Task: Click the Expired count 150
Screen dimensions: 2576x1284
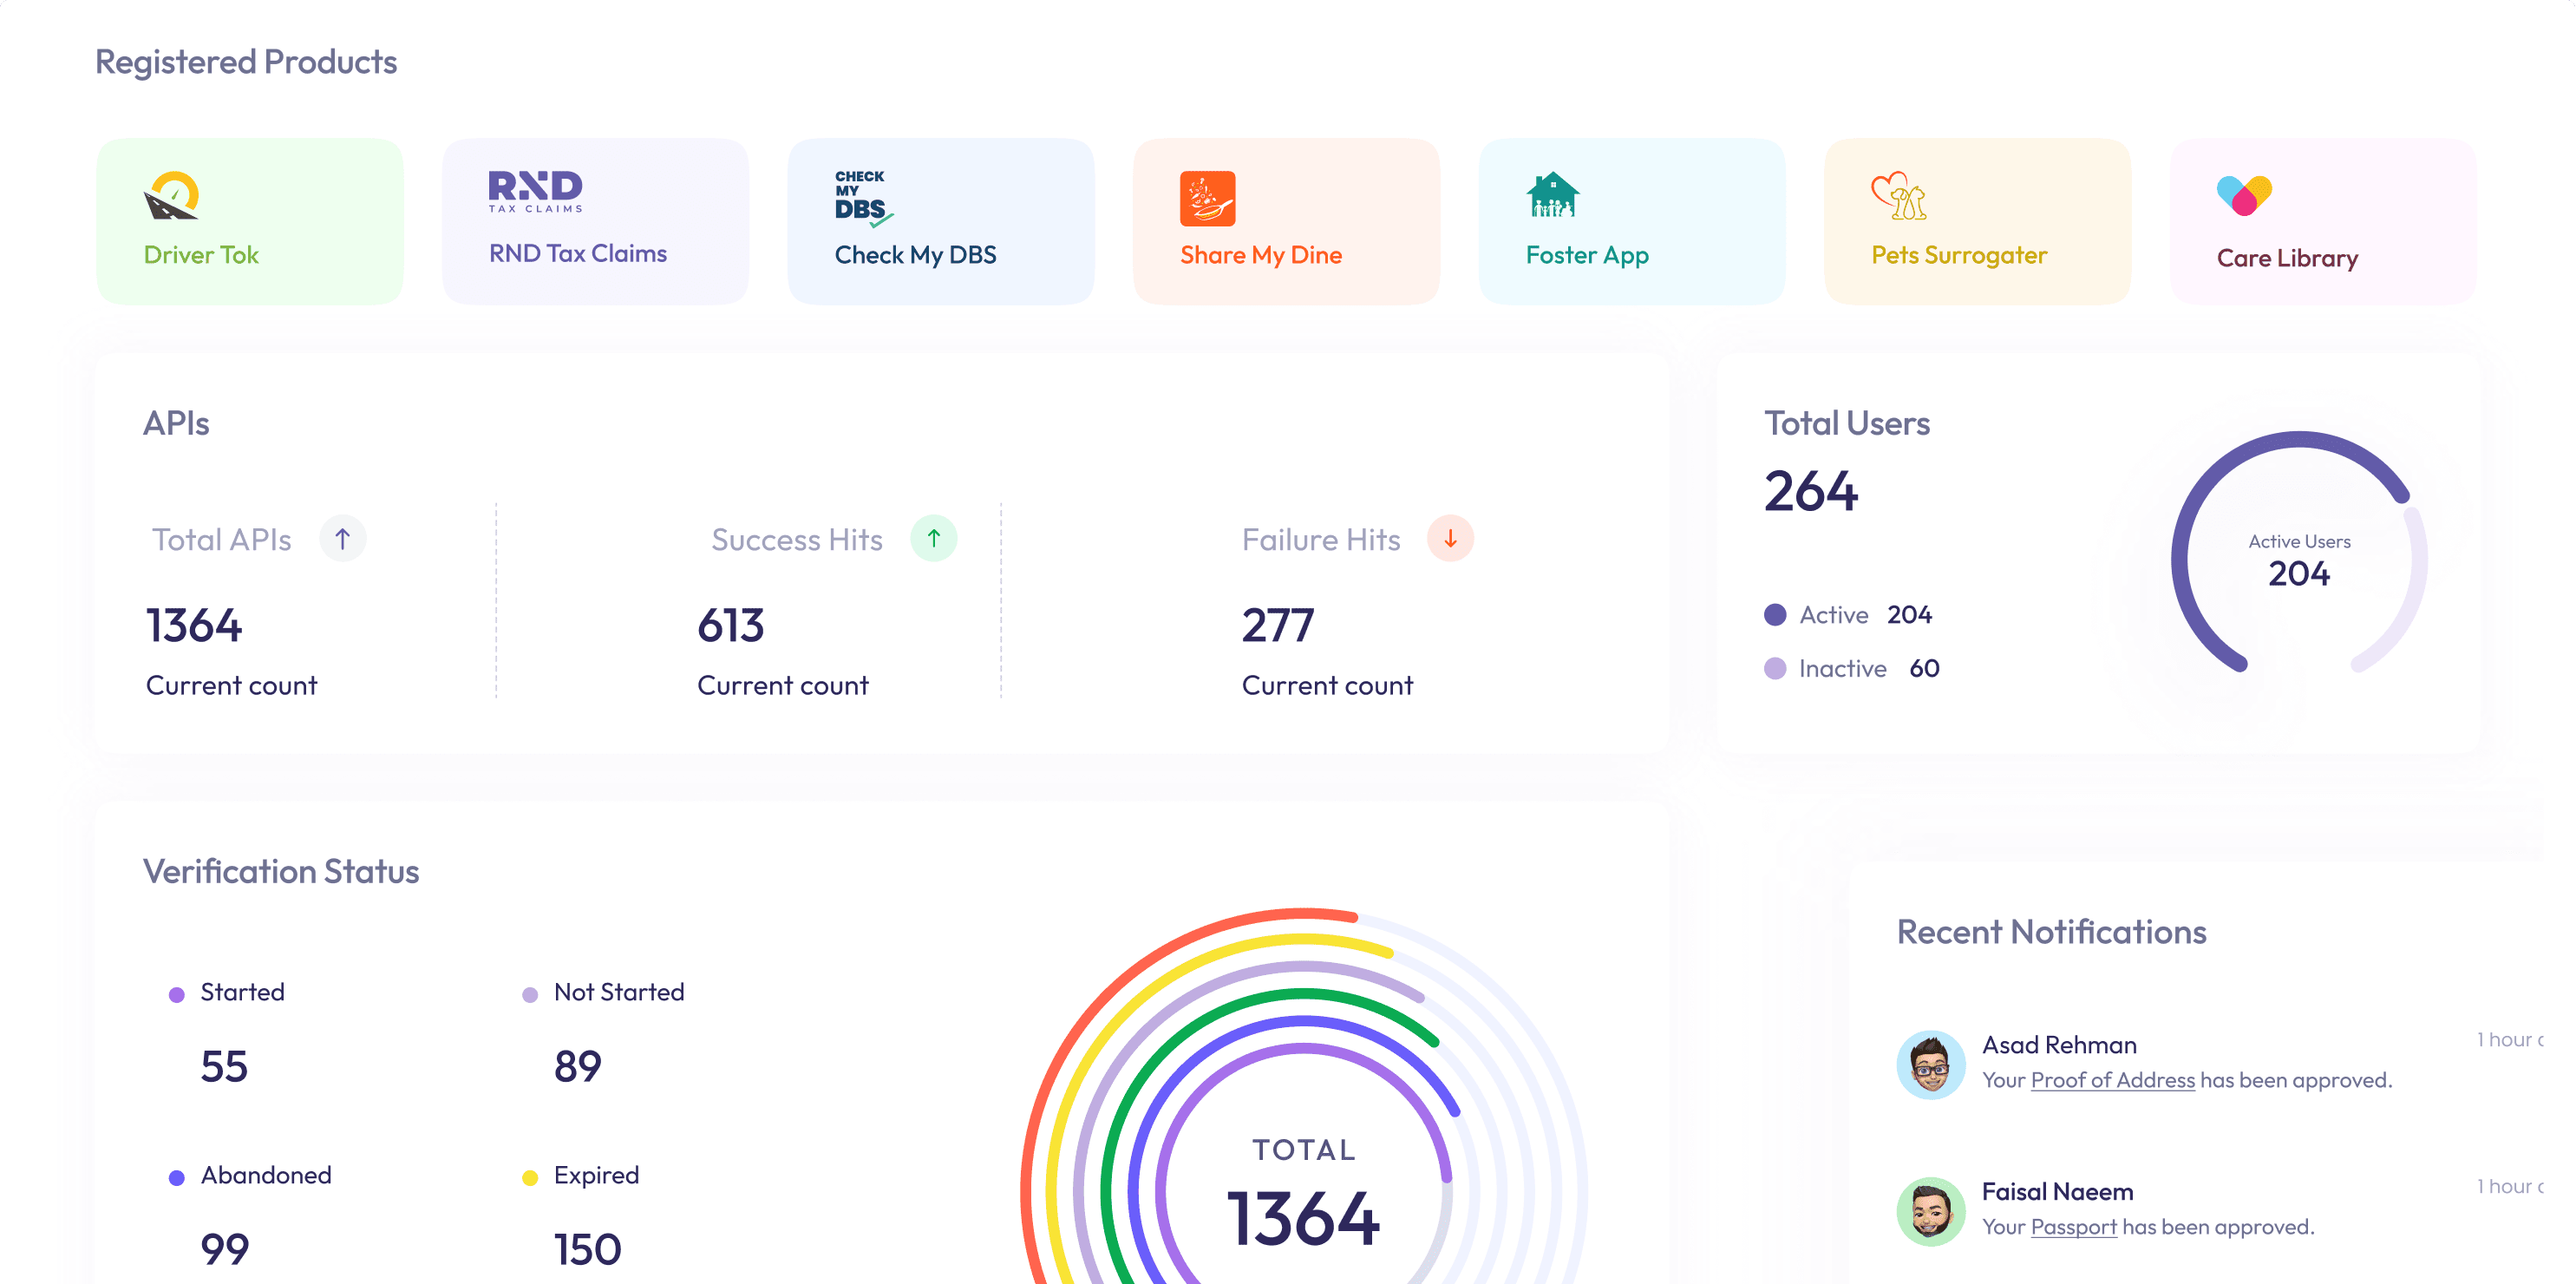Action: 588,1250
